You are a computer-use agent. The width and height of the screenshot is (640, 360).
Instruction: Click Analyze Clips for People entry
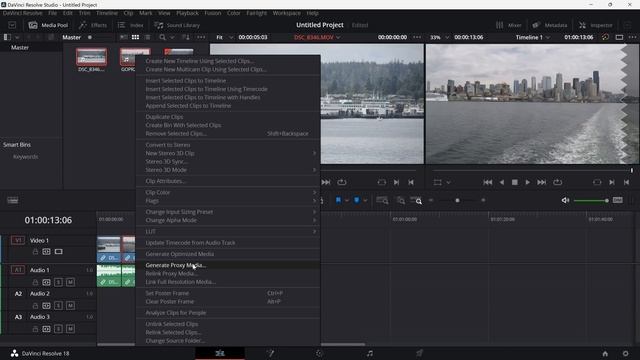tap(228, 313)
